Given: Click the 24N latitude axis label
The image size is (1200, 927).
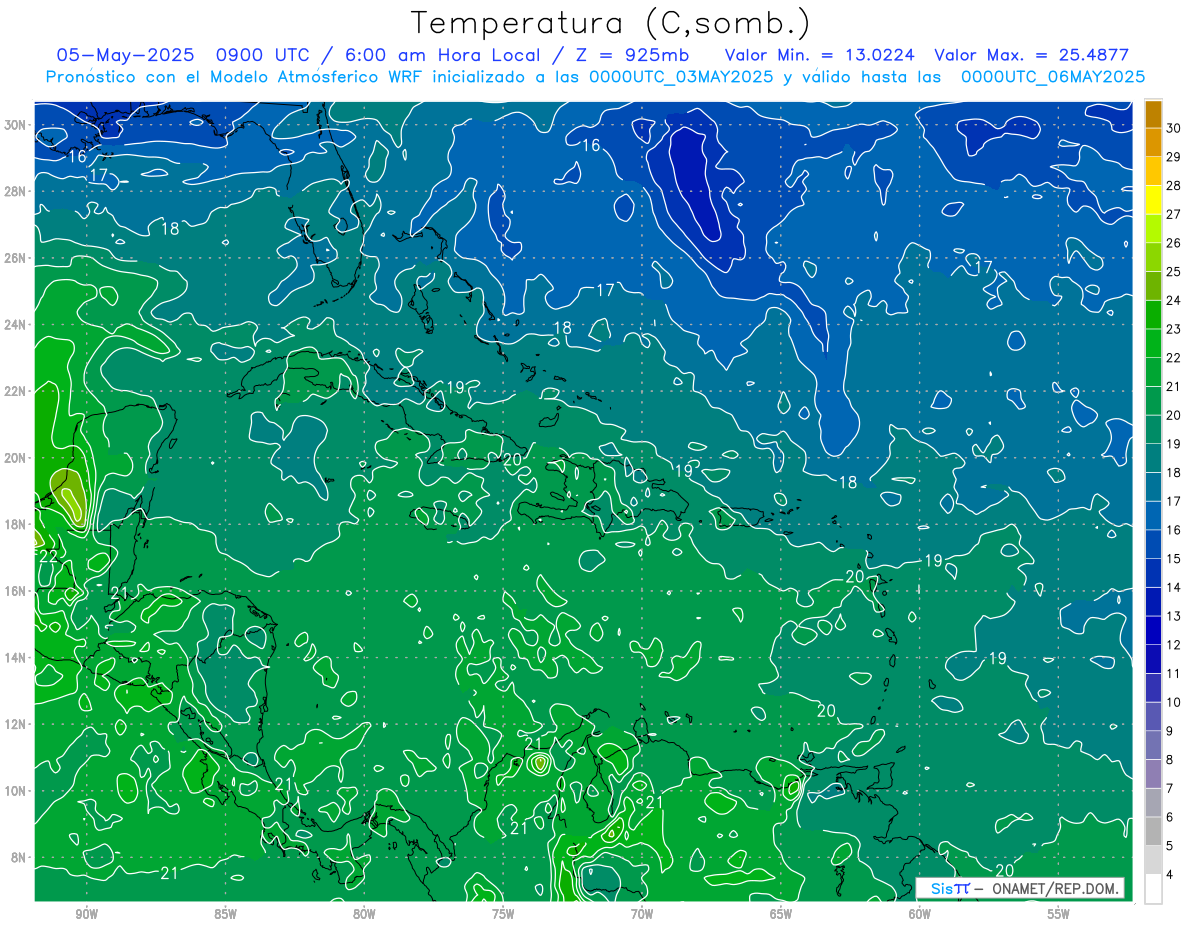Looking at the screenshot, I should 16,324.
